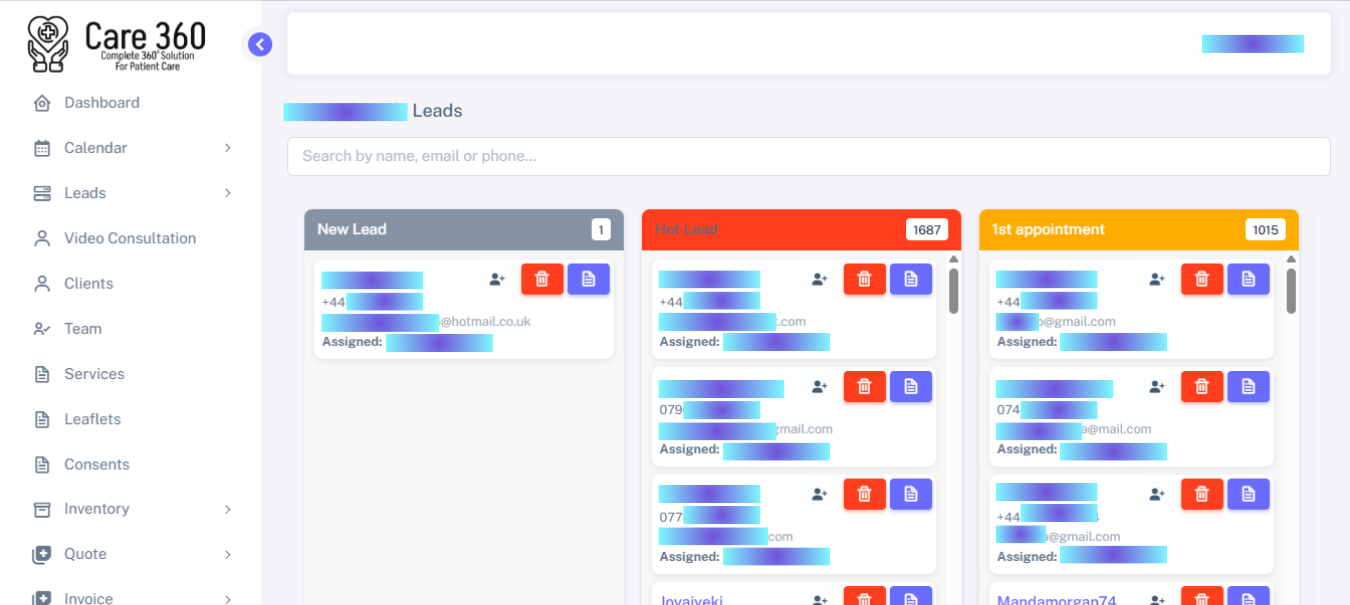The width and height of the screenshot is (1350, 605).
Task: Delete the third 1st appointment card
Action: click(x=1202, y=494)
